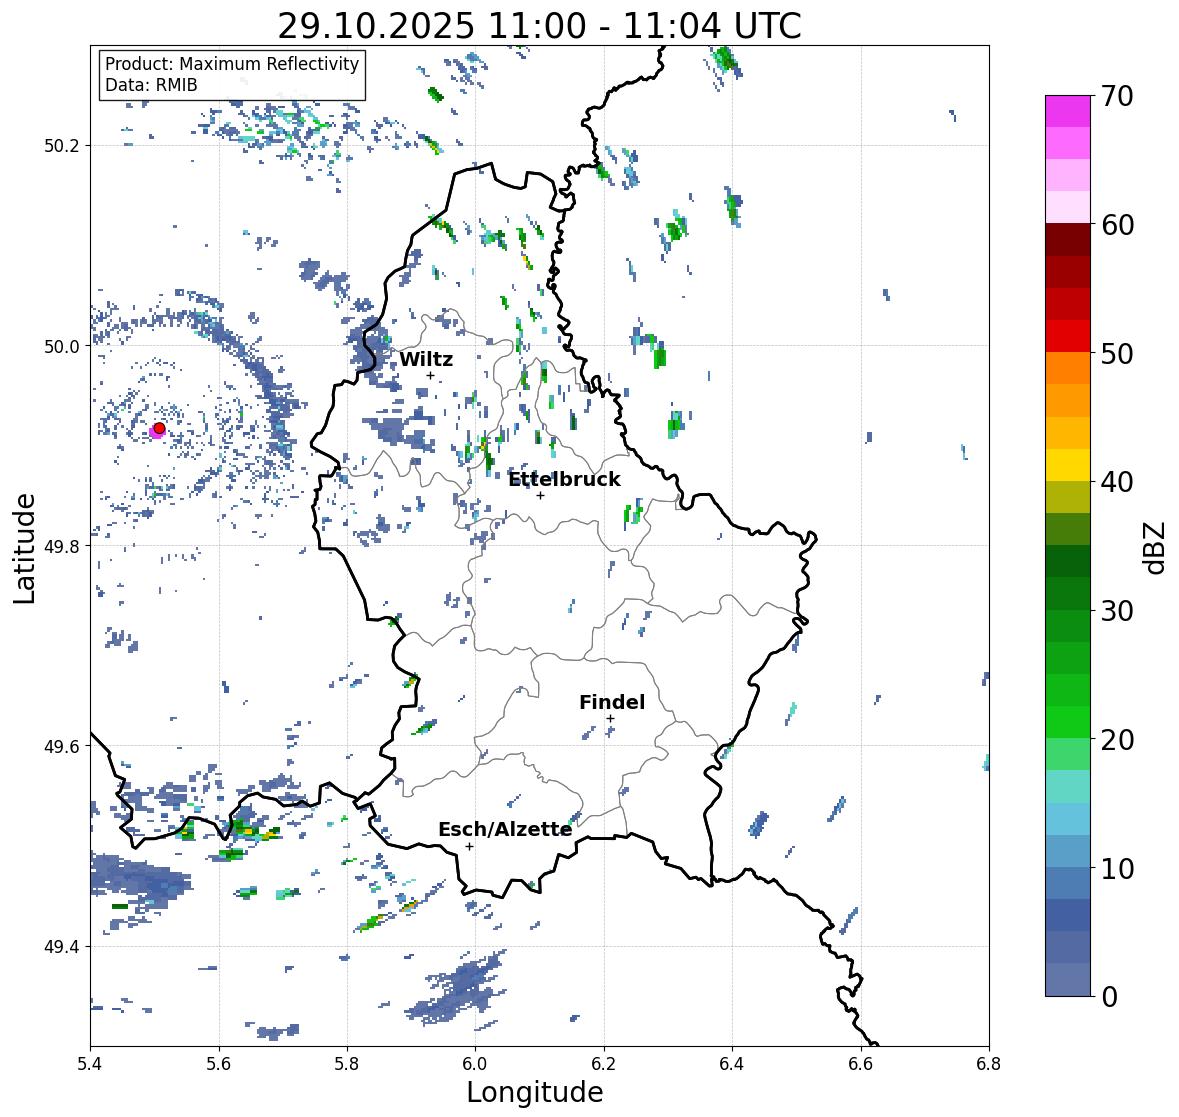Click 'Data: RMIB' text in legend box

tap(151, 85)
